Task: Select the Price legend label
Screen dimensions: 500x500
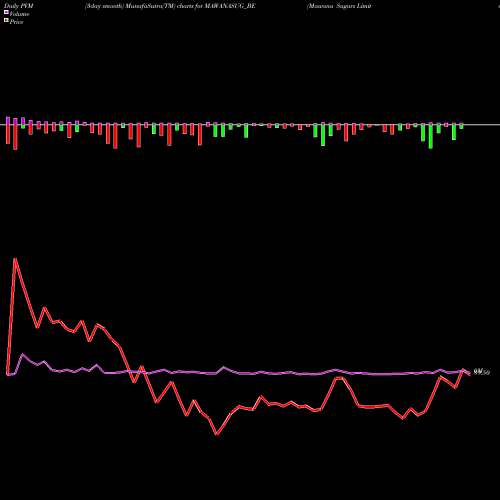Action: 16,22
